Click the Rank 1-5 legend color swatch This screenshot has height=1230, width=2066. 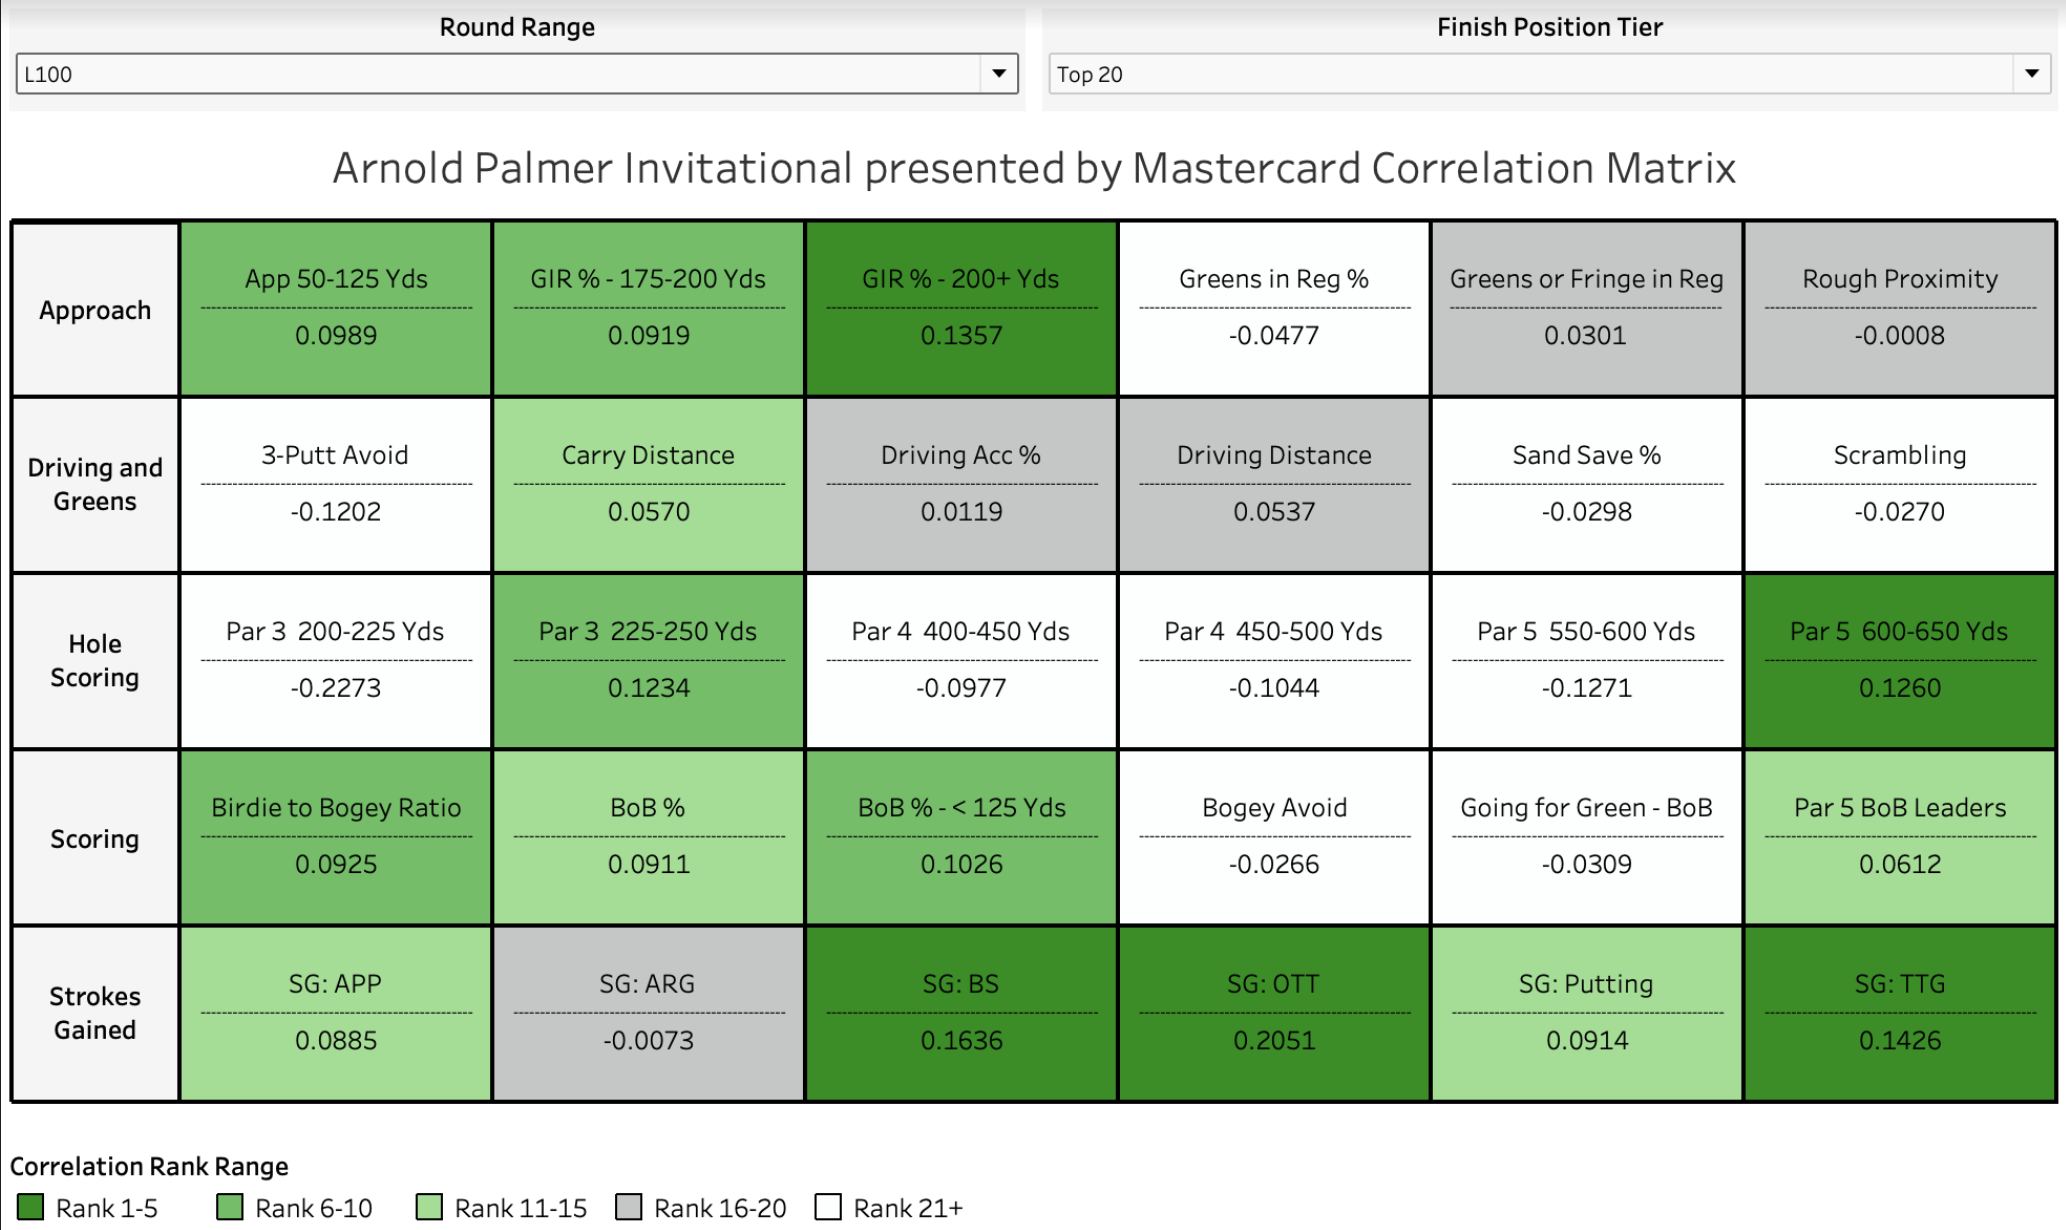click(31, 1207)
